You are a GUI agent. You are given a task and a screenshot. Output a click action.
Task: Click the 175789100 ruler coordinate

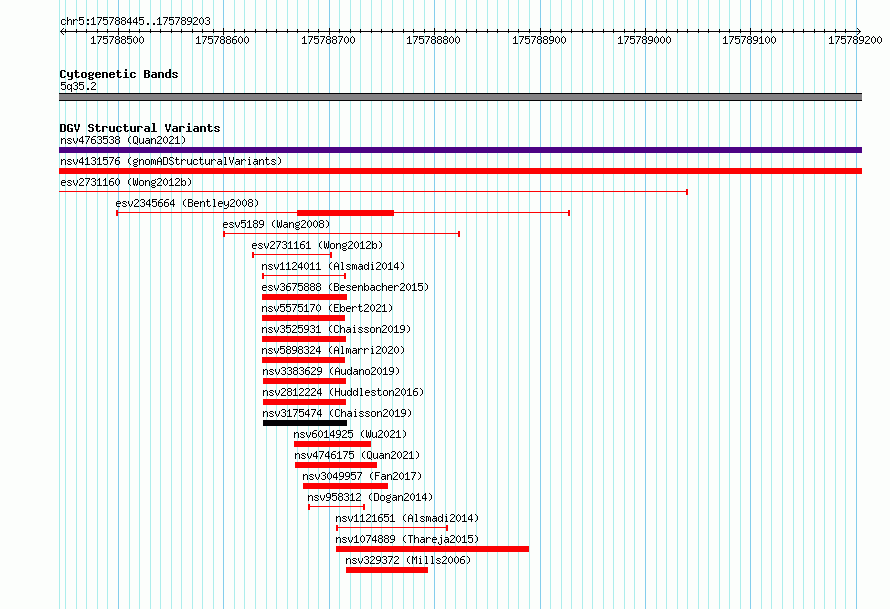(749, 40)
